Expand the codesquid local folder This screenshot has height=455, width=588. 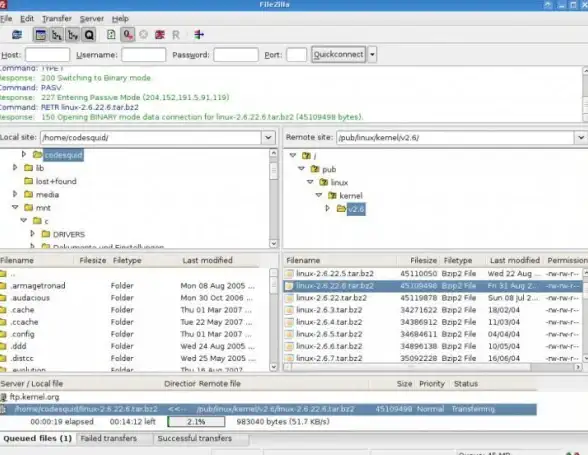[24, 154]
